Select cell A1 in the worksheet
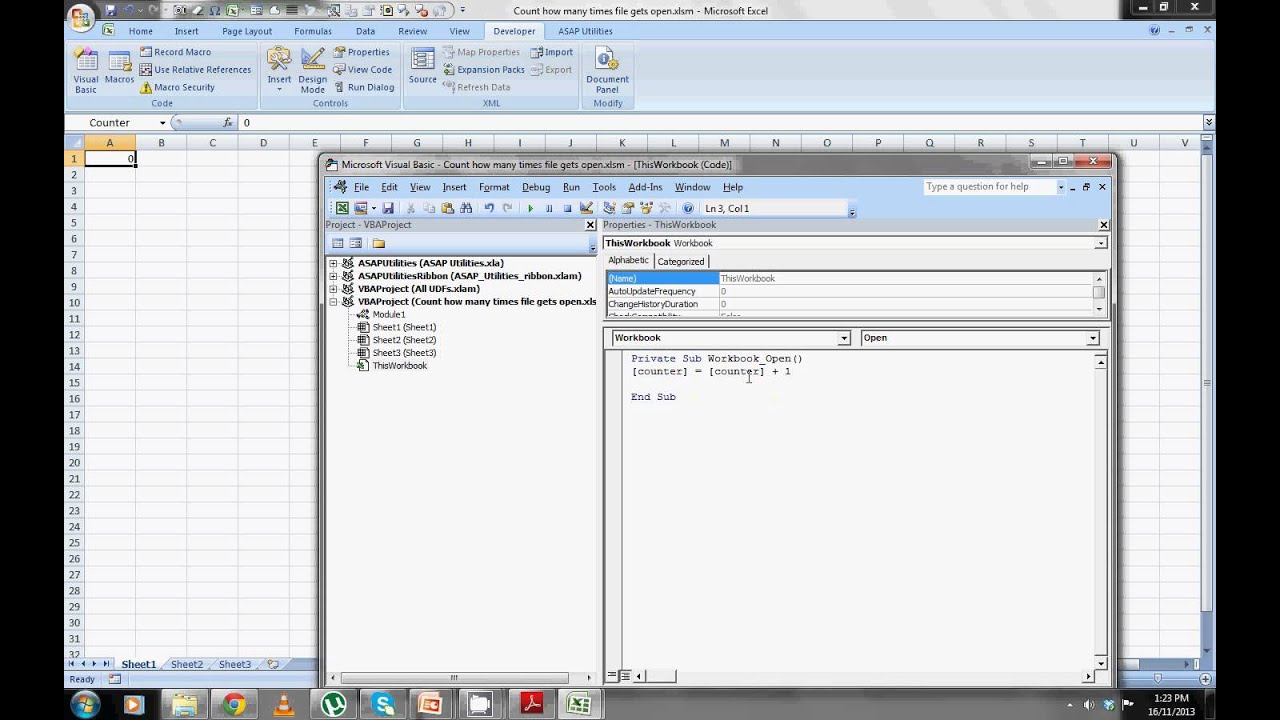This screenshot has width=1280, height=720. pos(110,159)
